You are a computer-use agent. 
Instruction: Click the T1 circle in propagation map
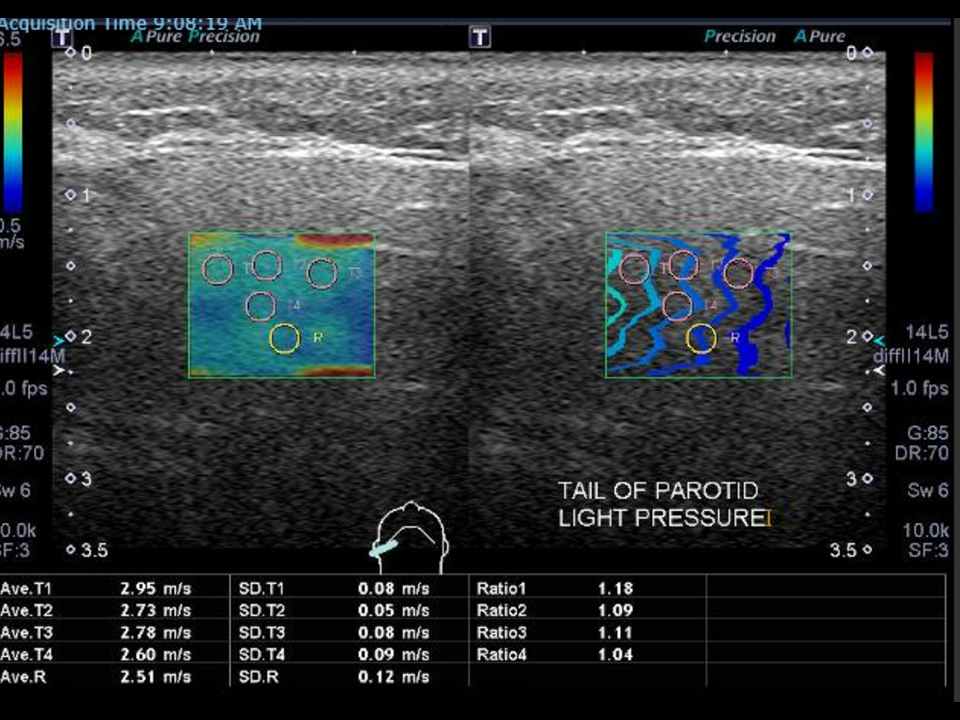[x=634, y=269]
